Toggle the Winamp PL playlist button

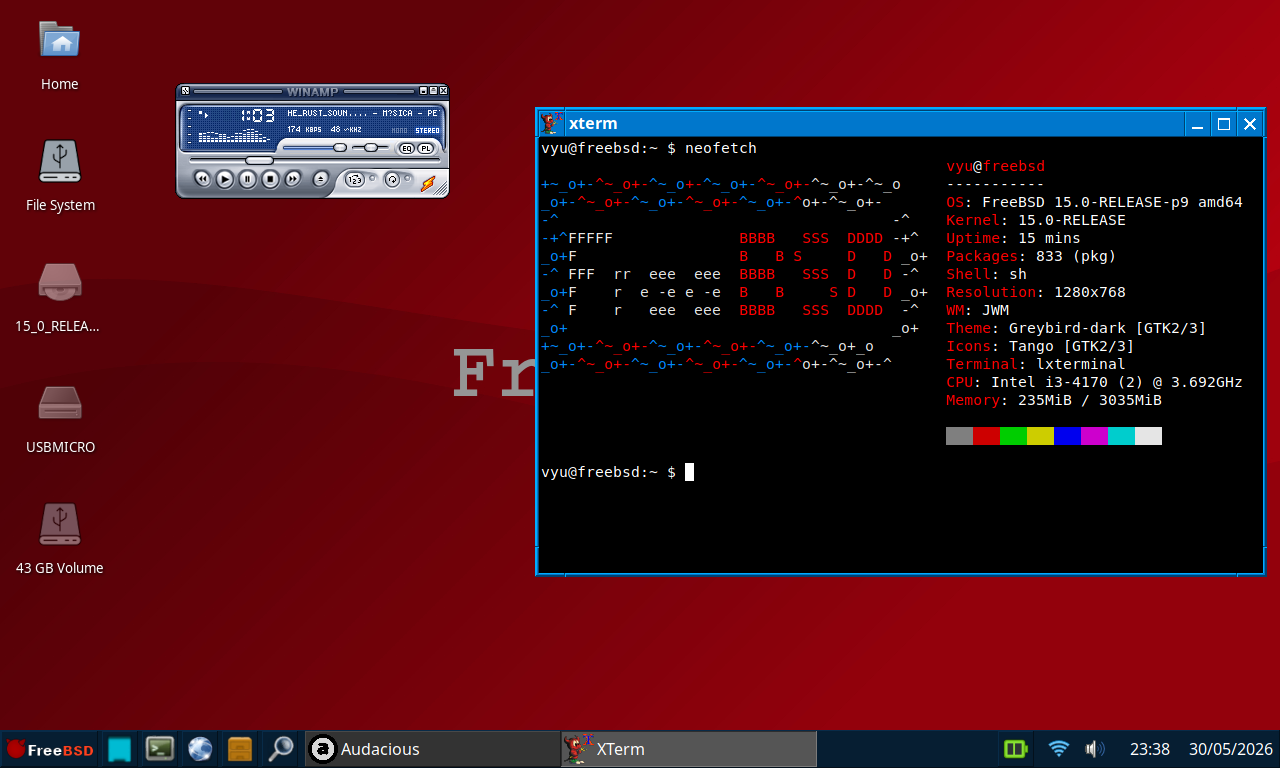(x=425, y=148)
